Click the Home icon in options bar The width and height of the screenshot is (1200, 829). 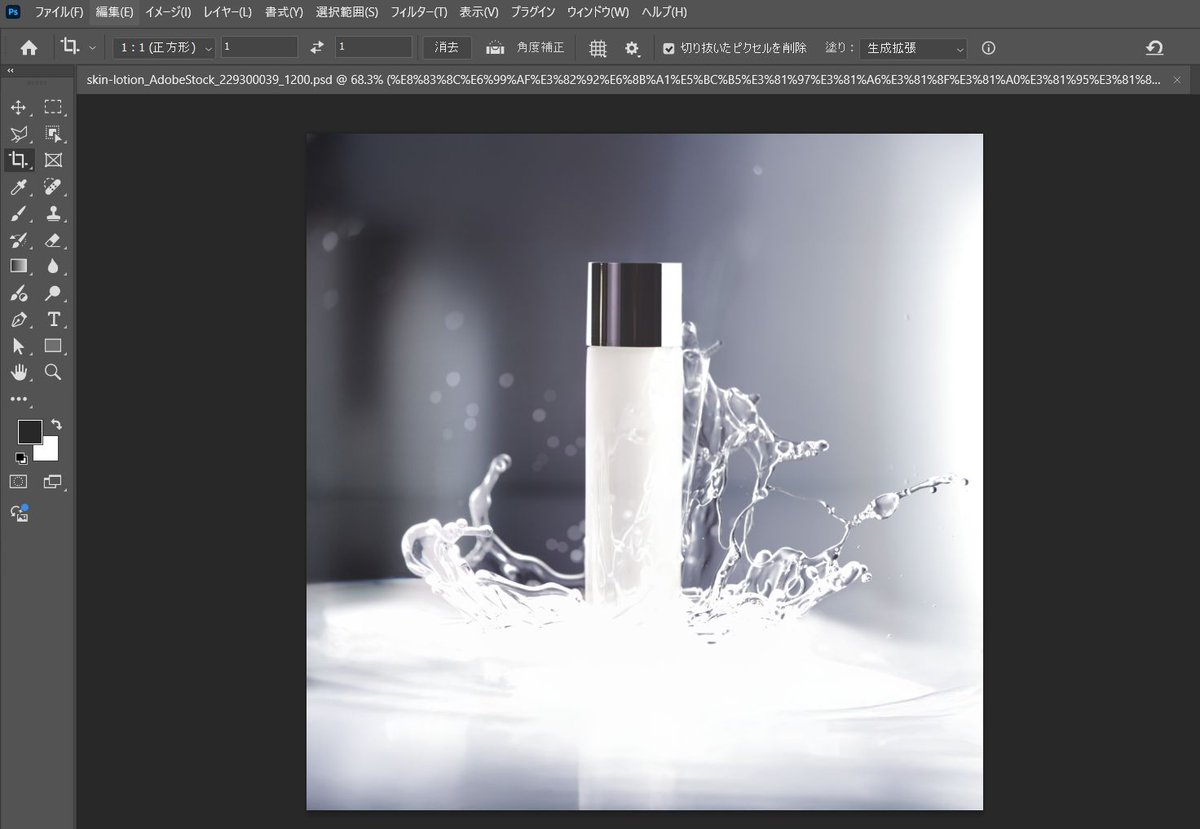(x=28, y=47)
